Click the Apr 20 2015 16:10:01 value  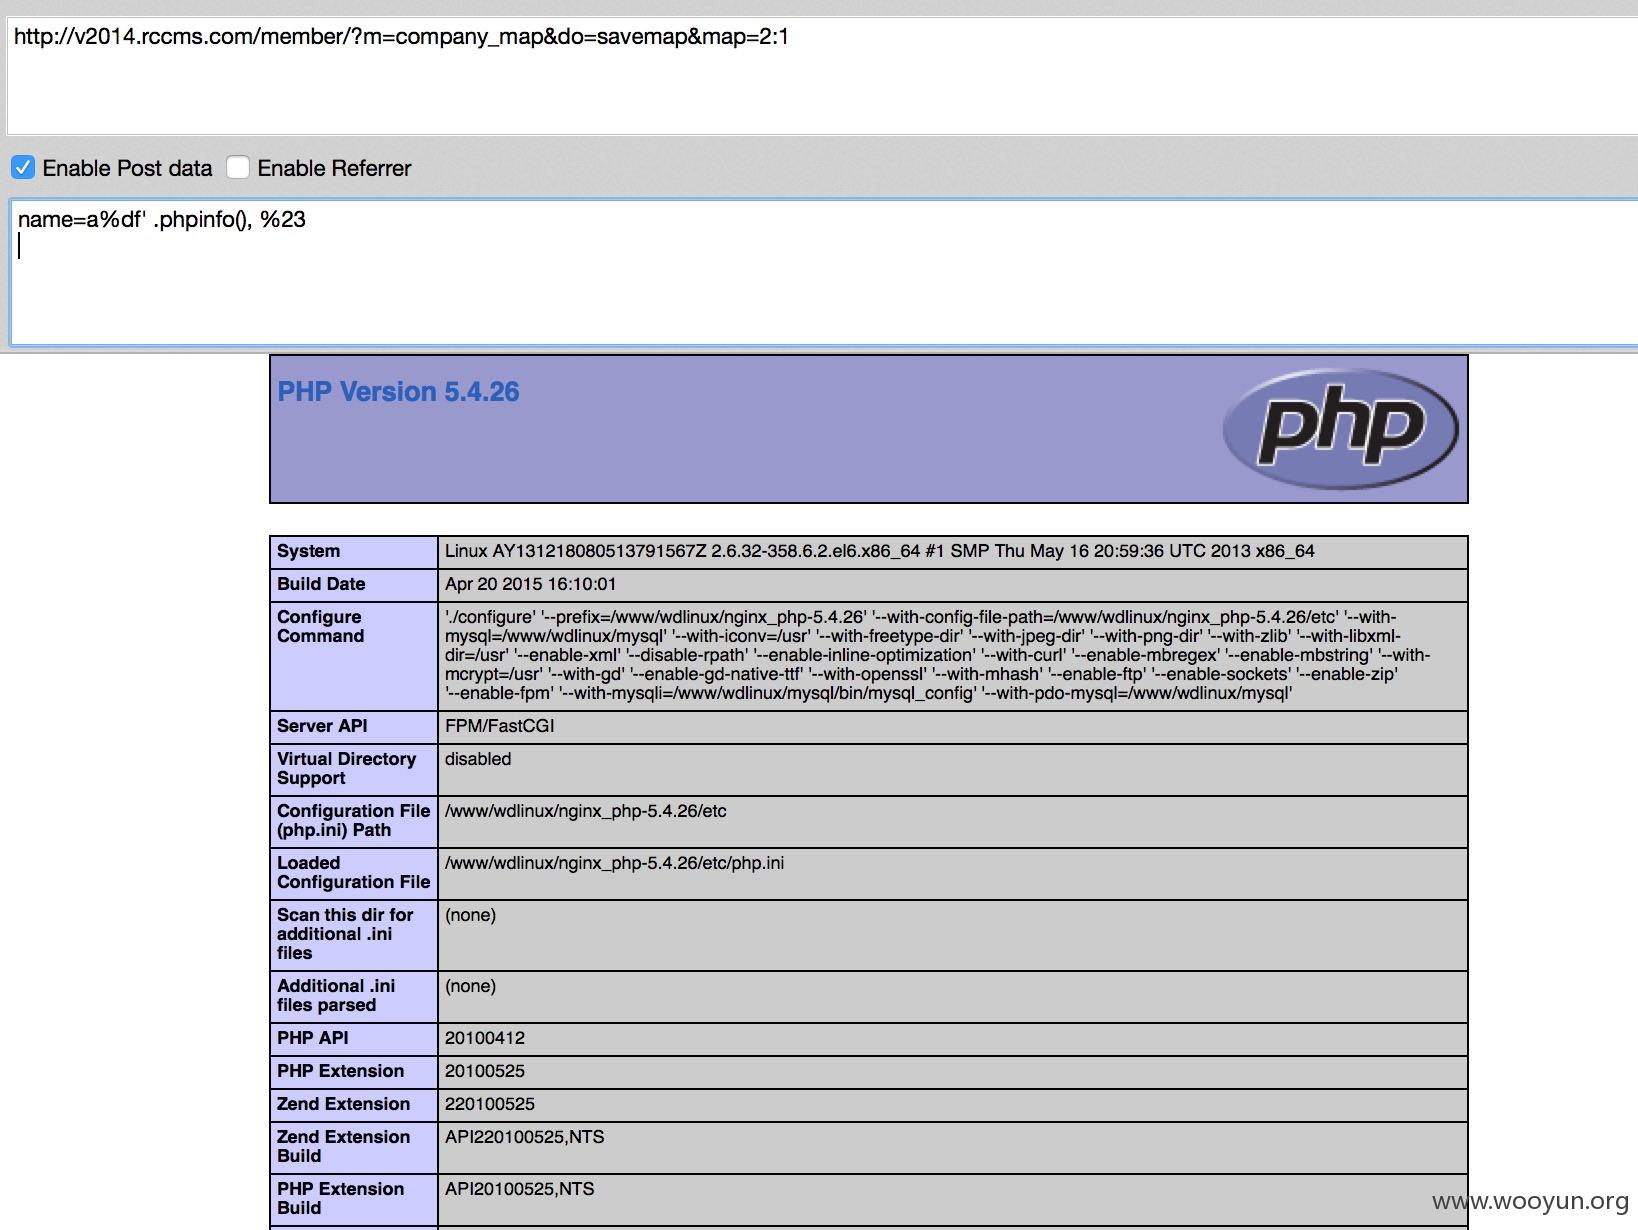[x=530, y=584]
